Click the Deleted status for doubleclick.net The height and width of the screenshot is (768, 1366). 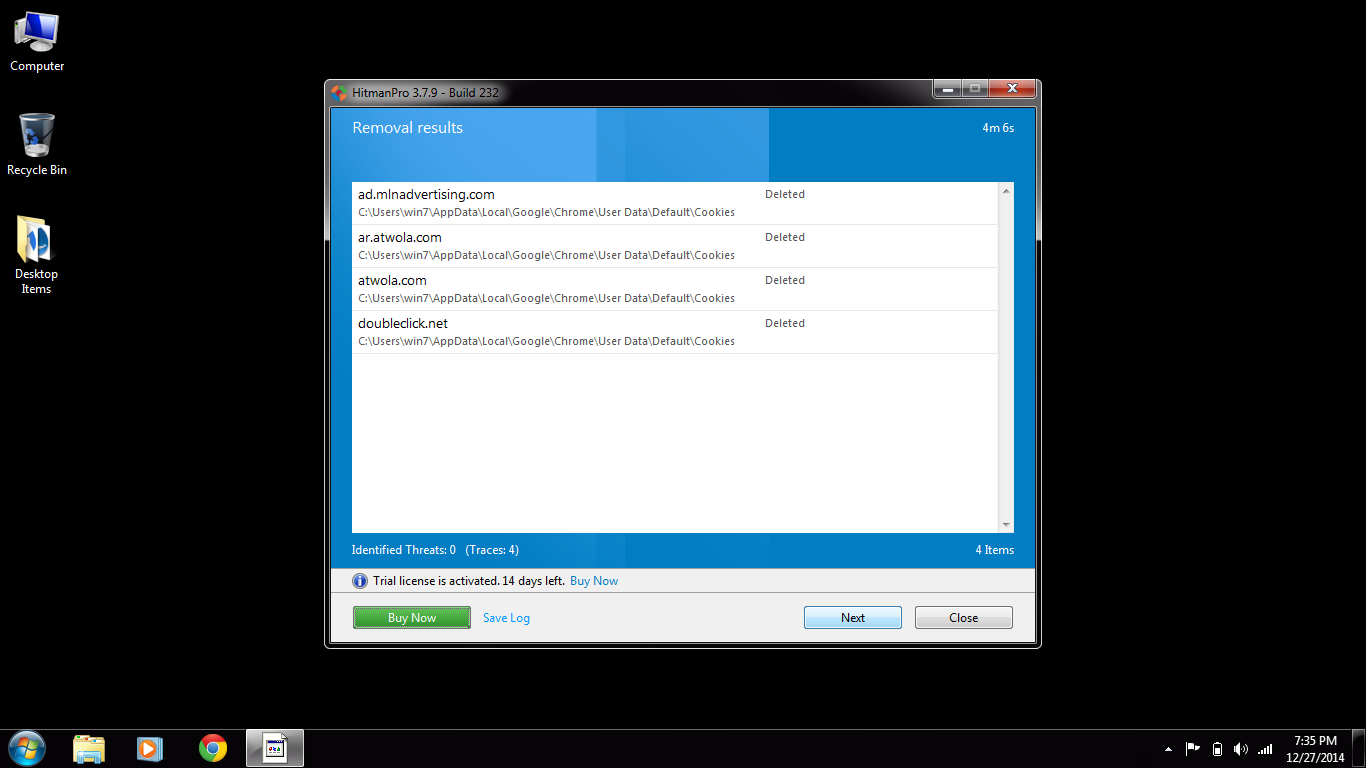785,324
